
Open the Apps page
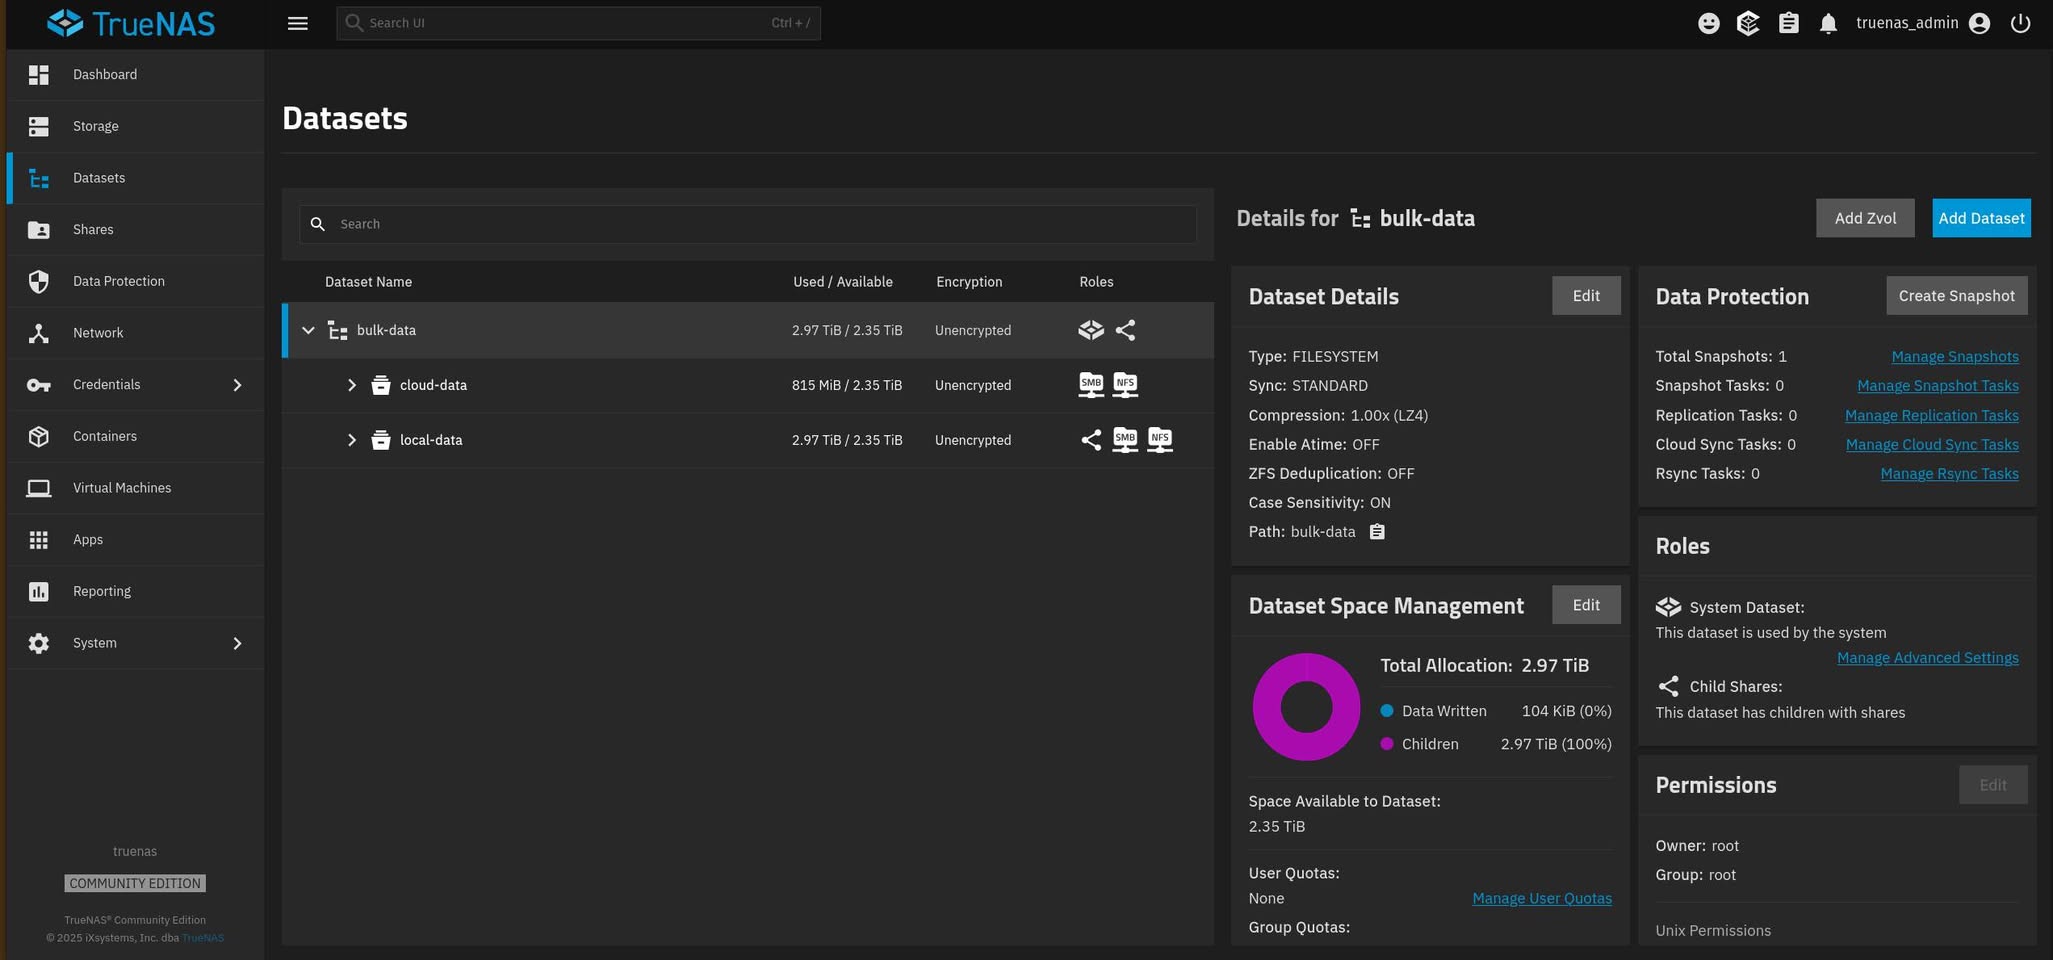[136, 540]
